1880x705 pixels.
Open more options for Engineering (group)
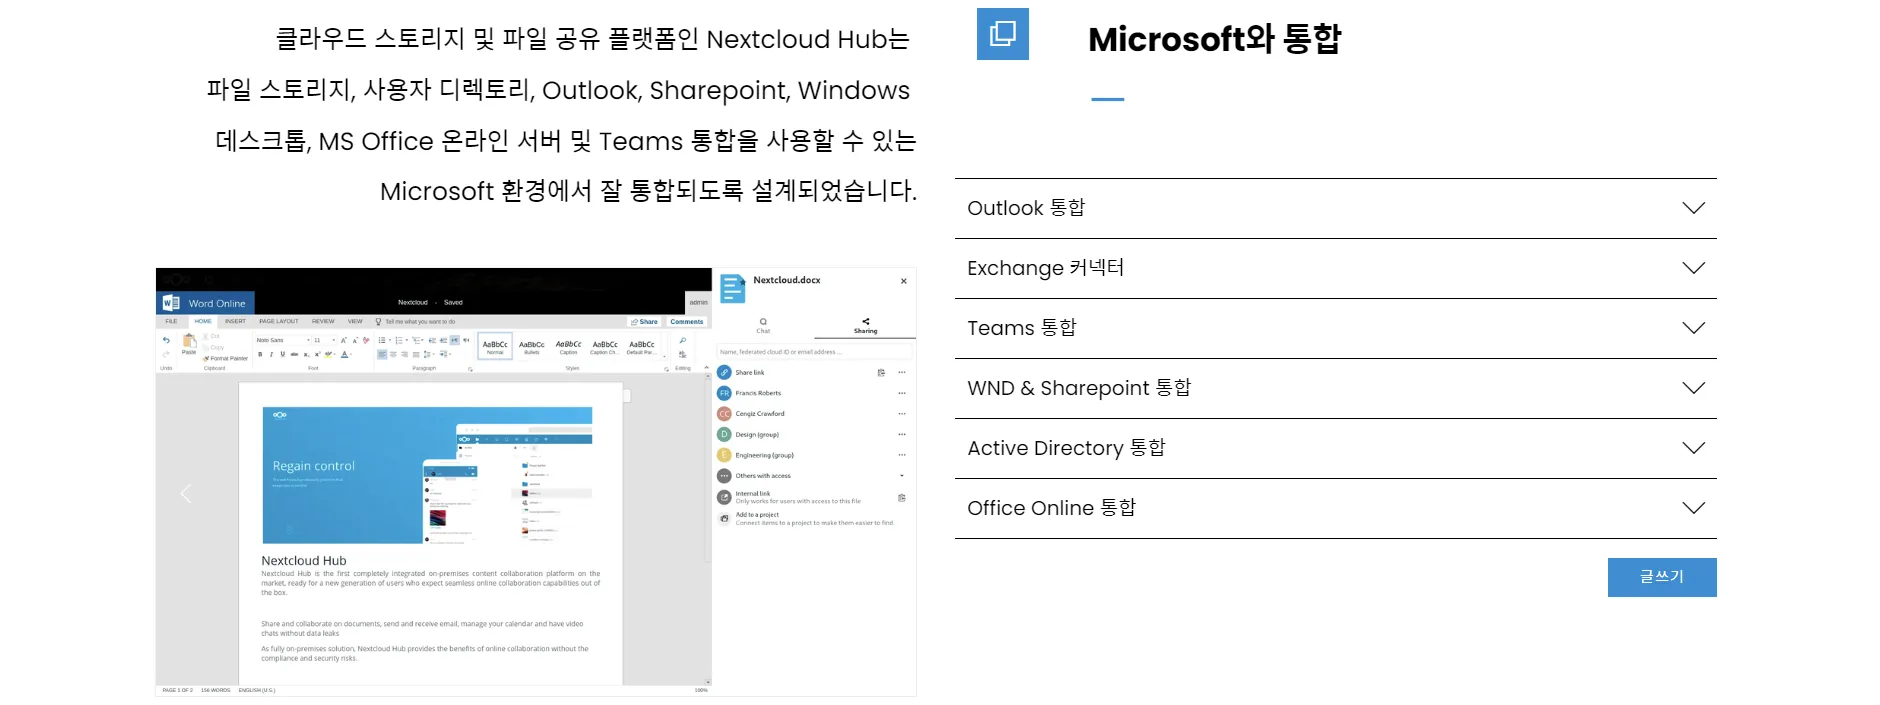click(x=902, y=455)
